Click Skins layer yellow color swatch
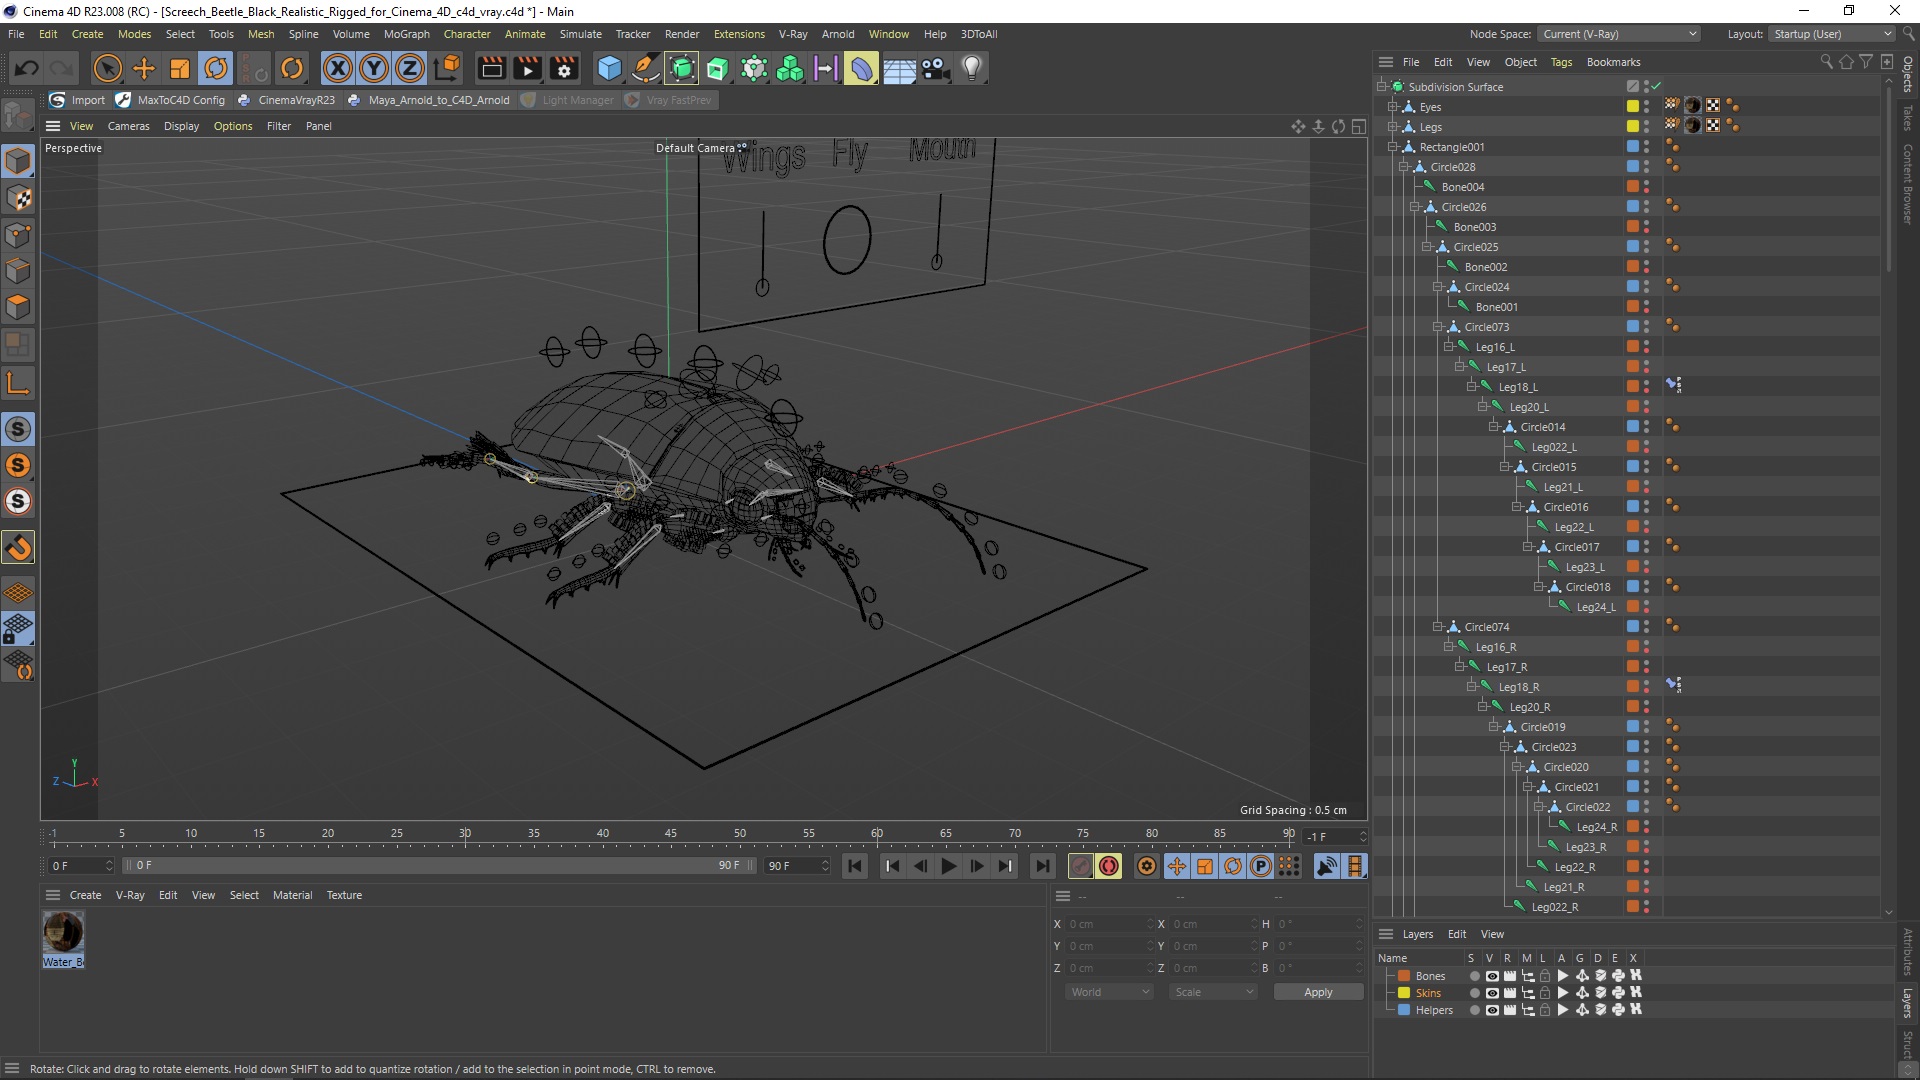 1404,993
